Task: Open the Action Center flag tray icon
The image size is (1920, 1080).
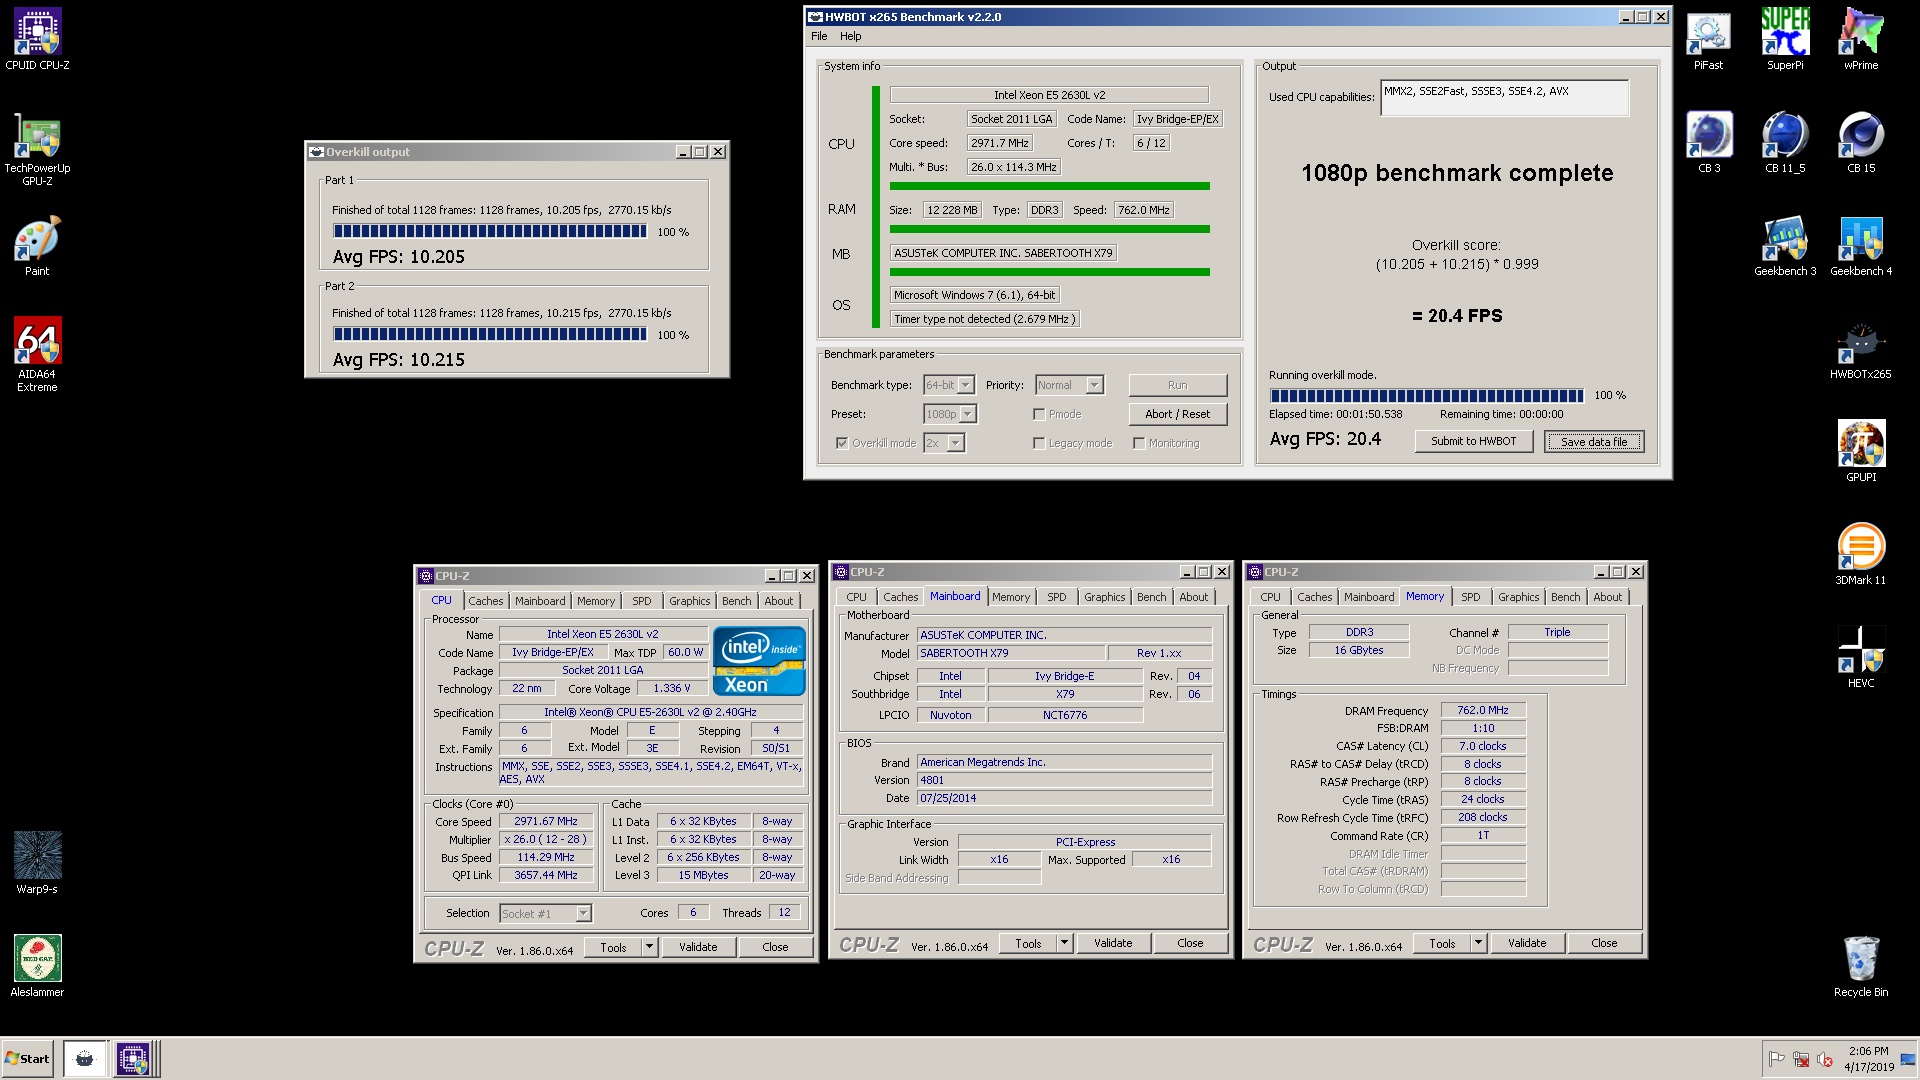Action: tap(1776, 1059)
